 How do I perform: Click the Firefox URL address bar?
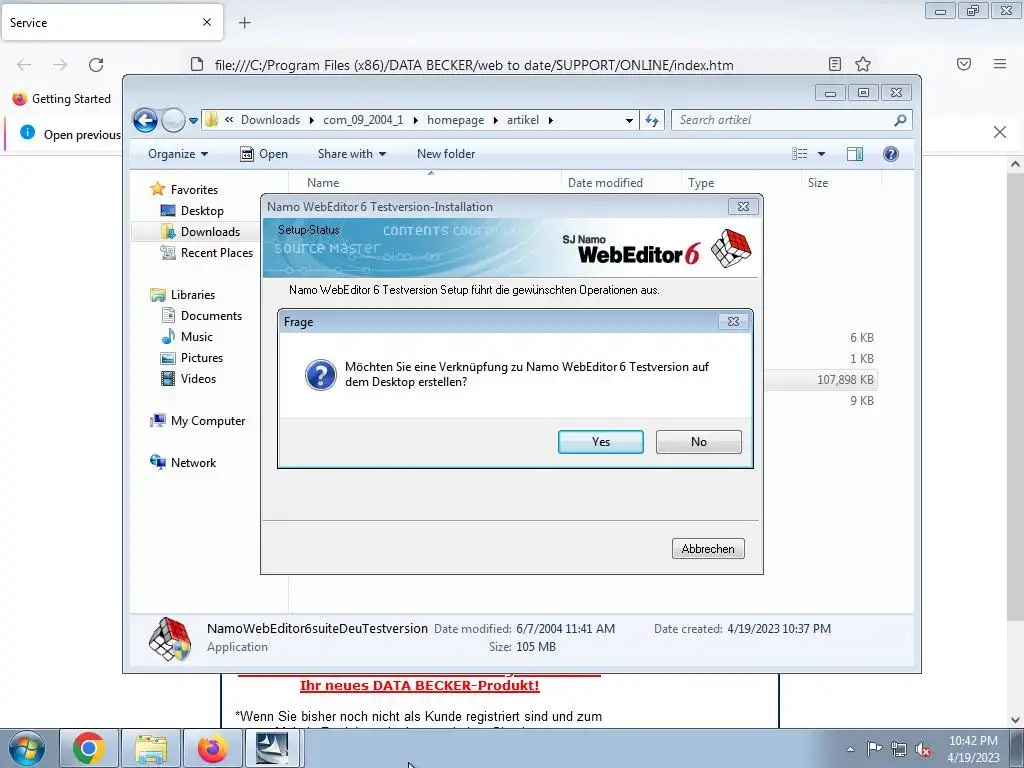473,65
